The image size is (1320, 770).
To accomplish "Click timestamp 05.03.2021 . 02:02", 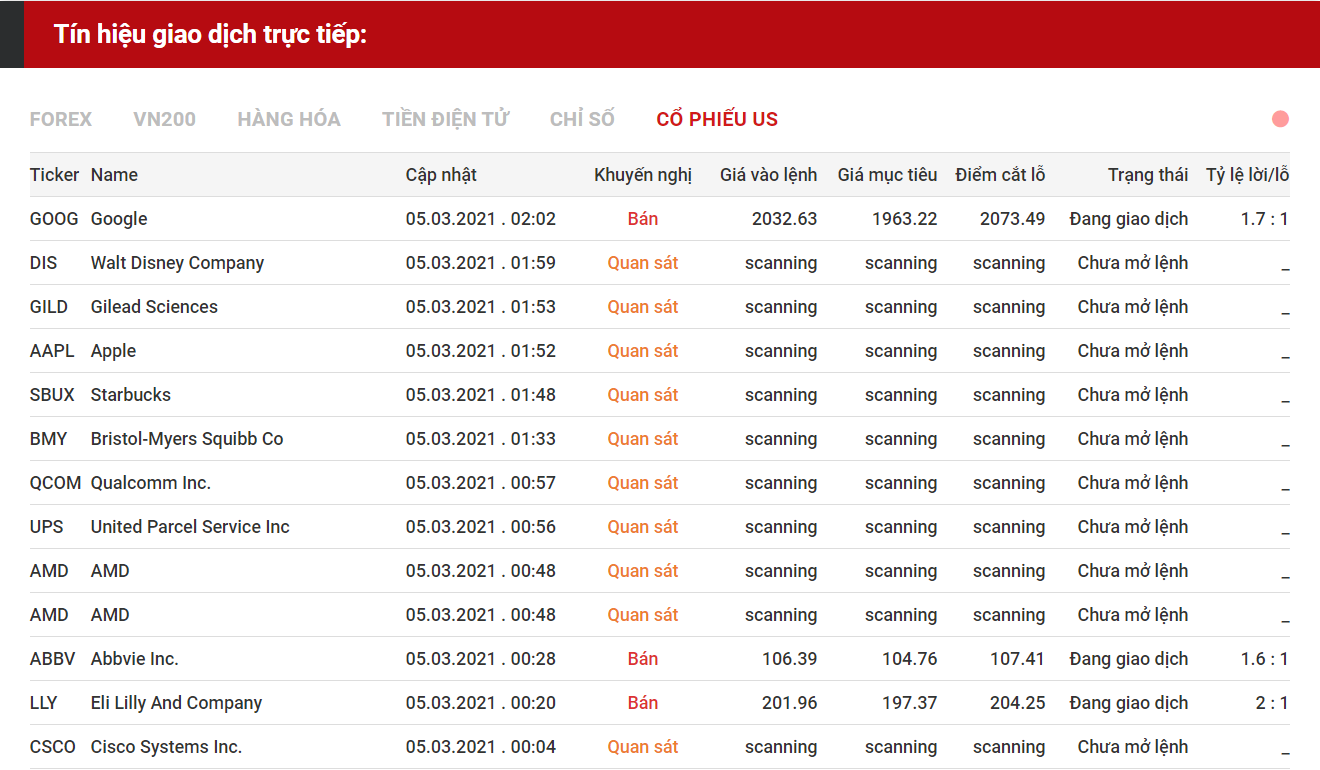I will 481,219.
